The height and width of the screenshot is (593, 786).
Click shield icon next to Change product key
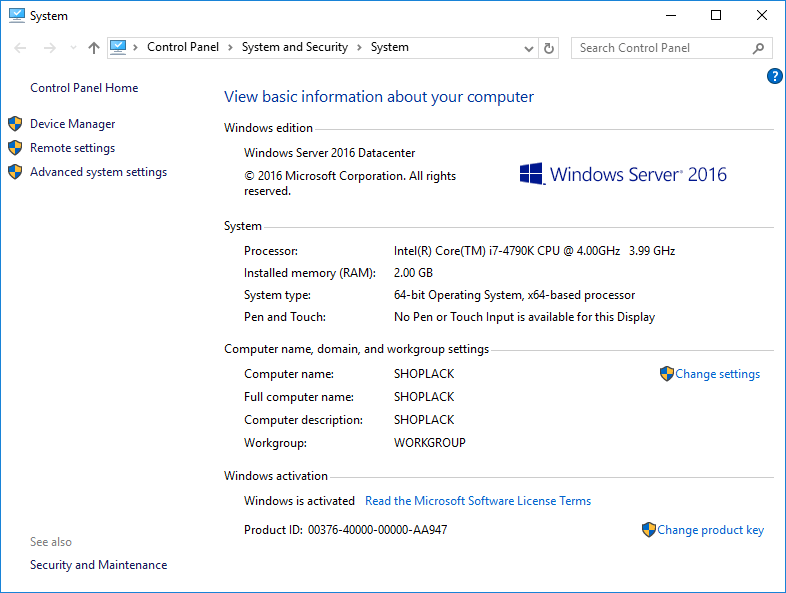coord(649,529)
